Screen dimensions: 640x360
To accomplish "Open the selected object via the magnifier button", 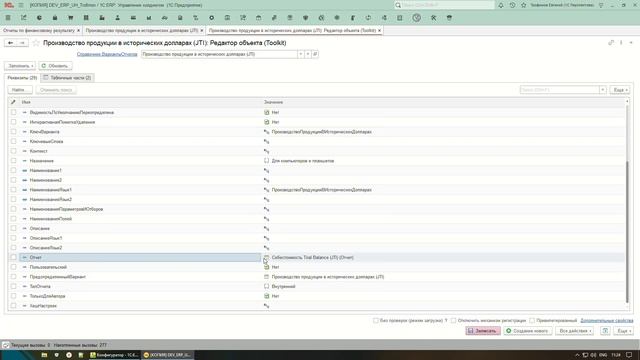I will (315, 54).
